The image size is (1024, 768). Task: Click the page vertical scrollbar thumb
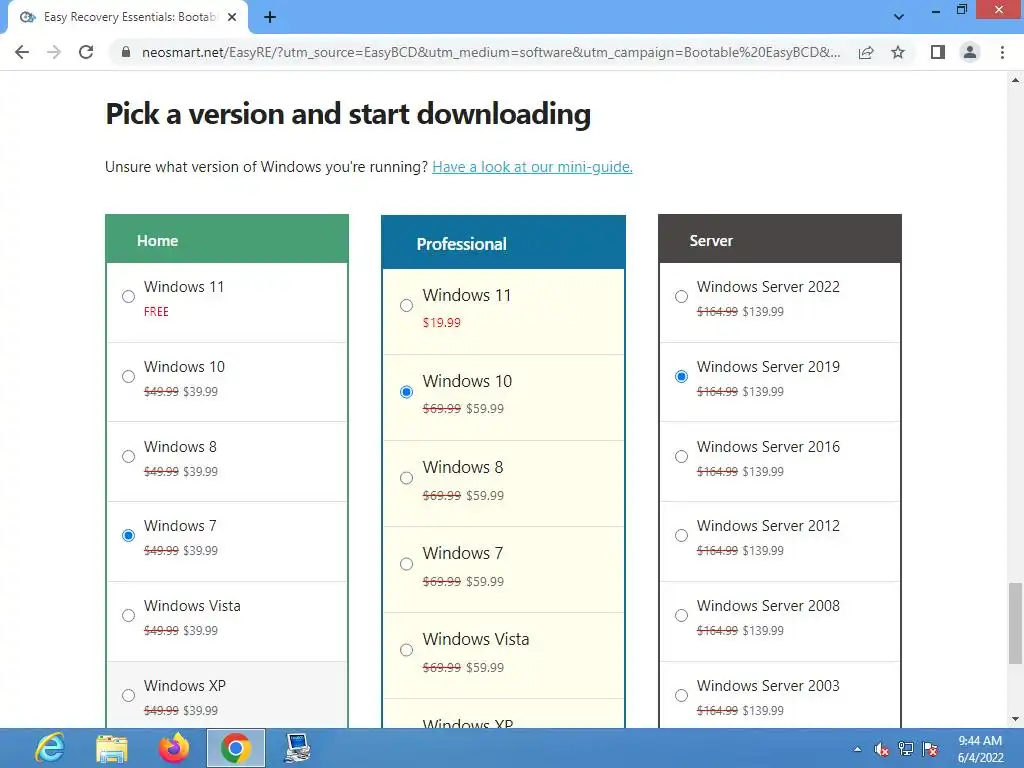[1016, 623]
